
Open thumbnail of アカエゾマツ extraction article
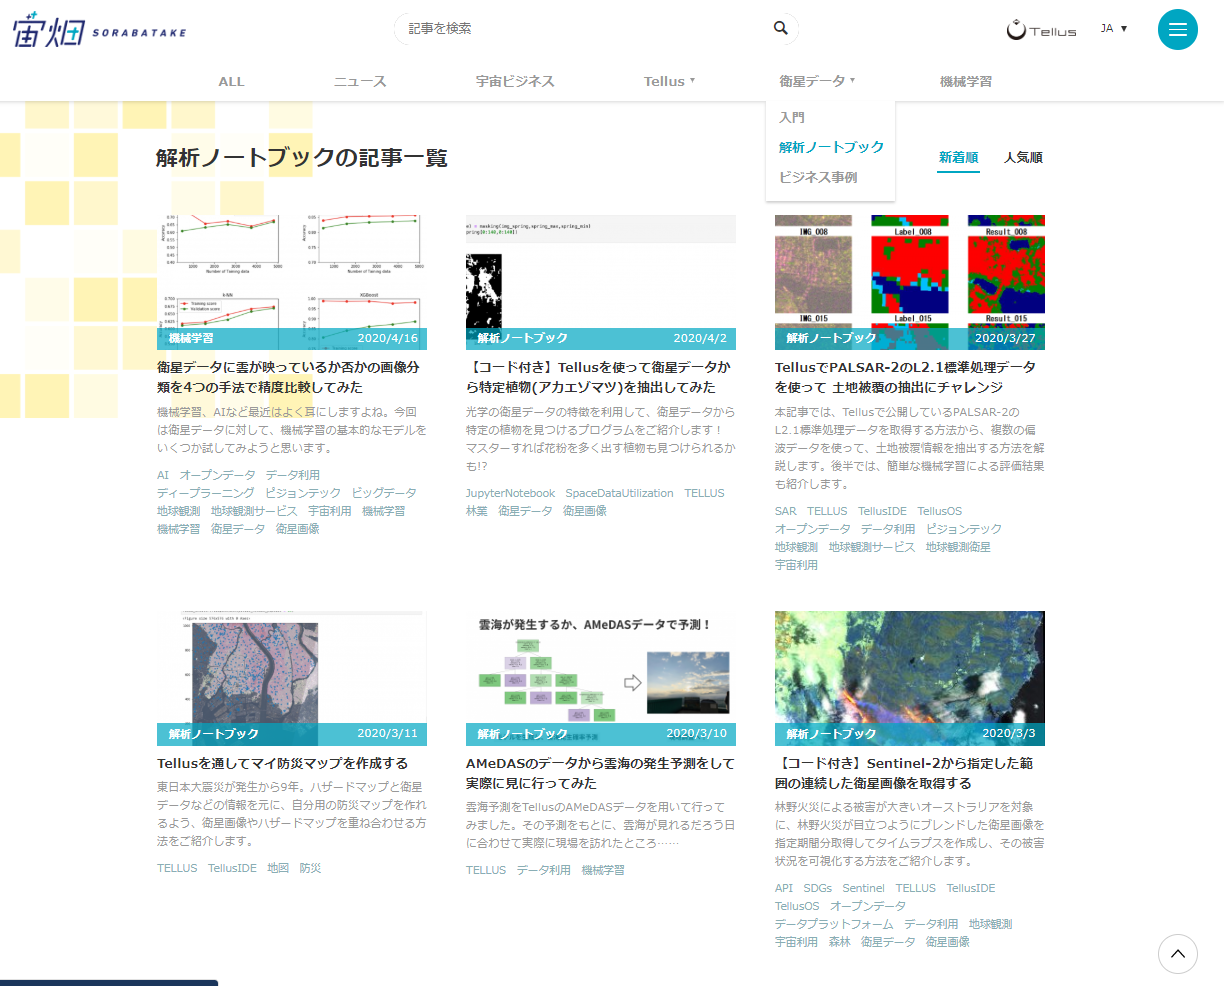[x=601, y=282]
